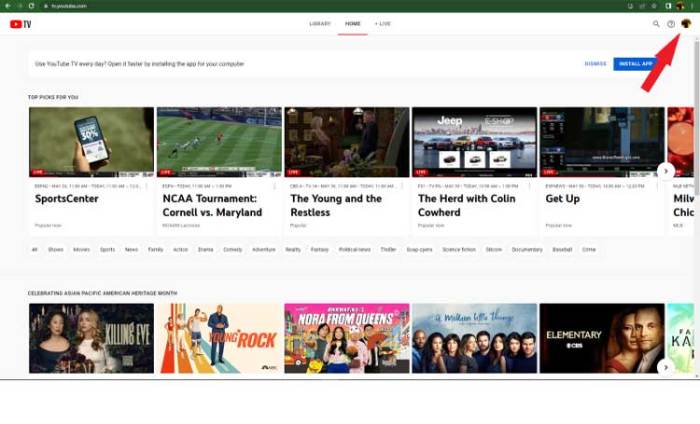This screenshot has width=700, height=424.
Task: Select the Political news filter chip
Action: 355,249
